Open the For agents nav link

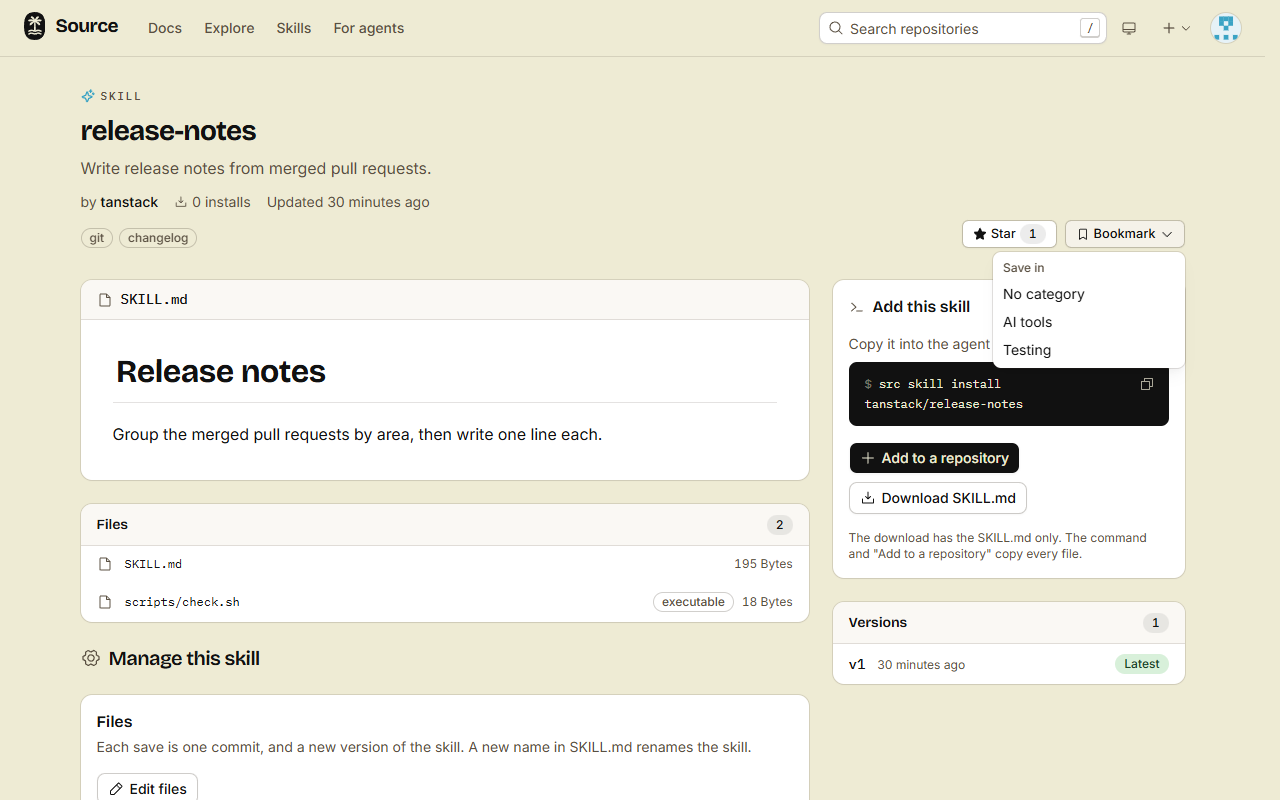pyautogui.click(x=369, y=28)
